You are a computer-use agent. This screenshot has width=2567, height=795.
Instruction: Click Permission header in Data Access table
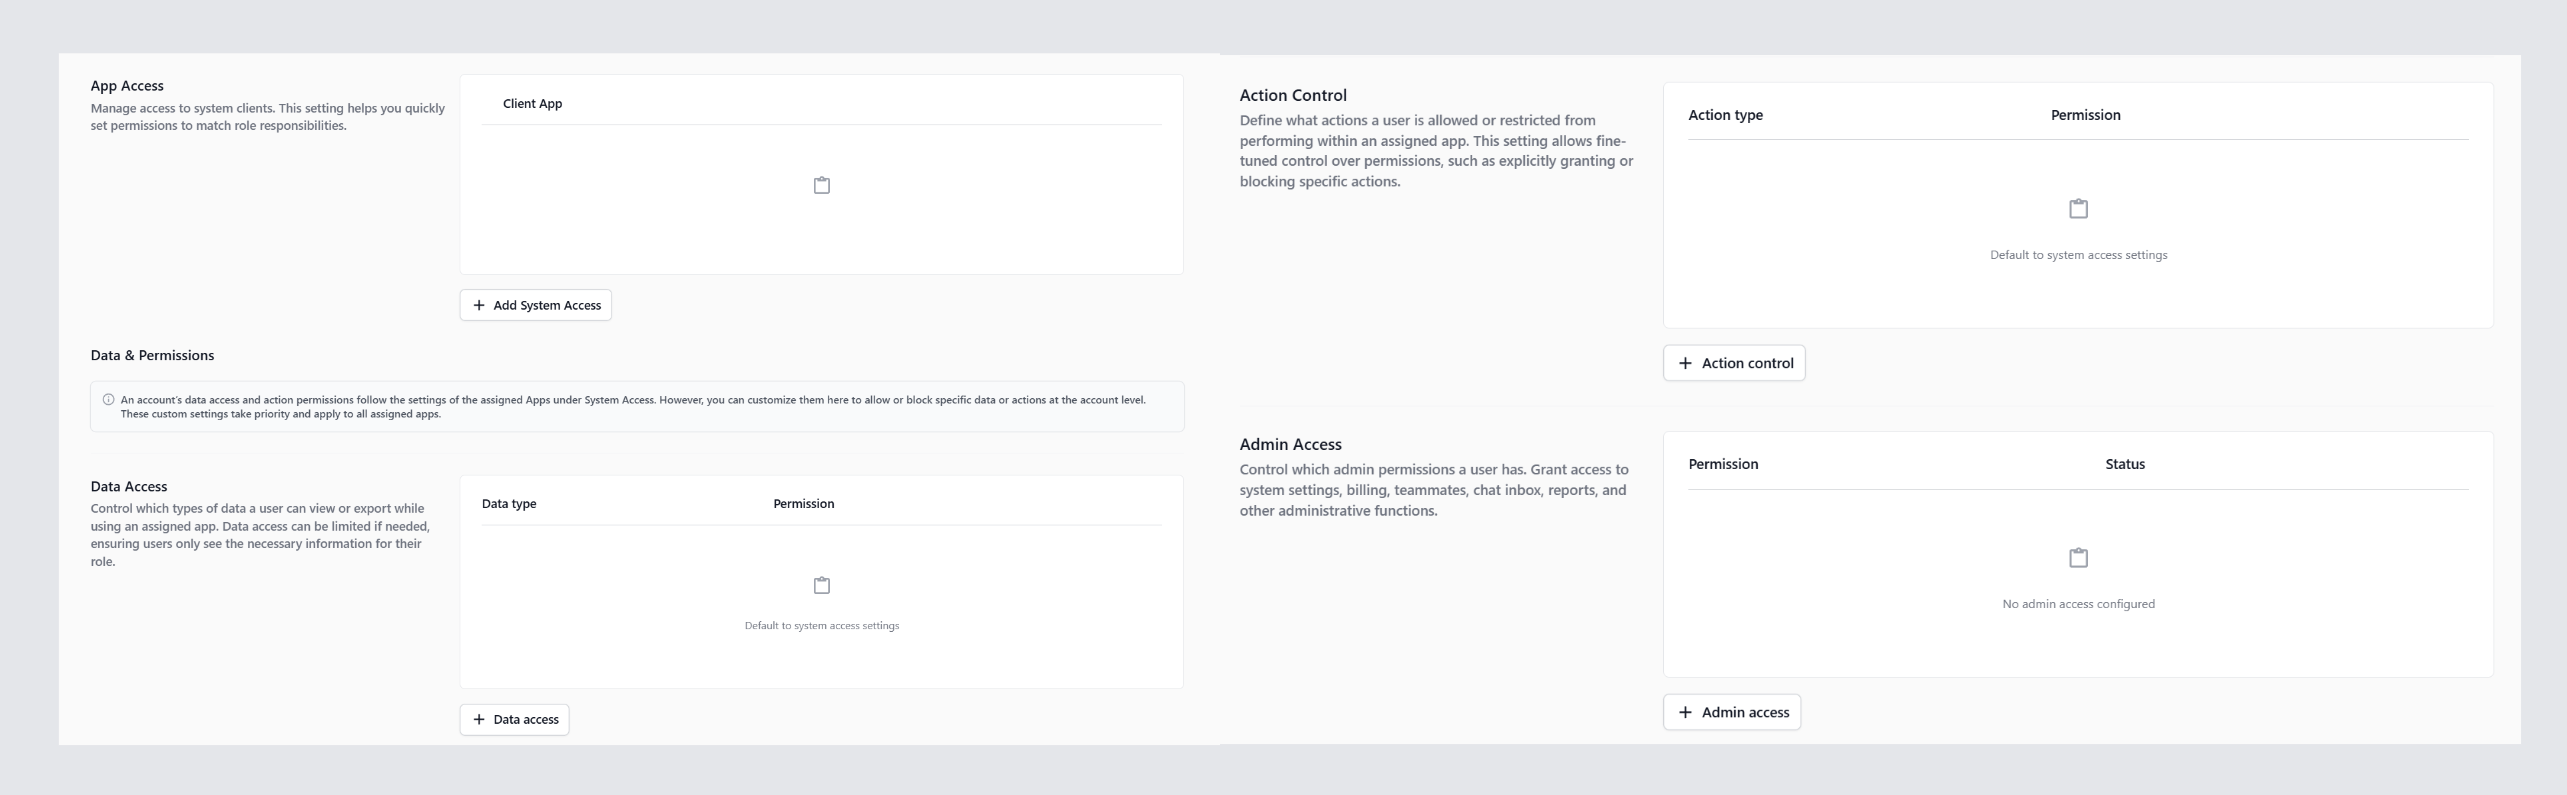(x=803, y=504)
